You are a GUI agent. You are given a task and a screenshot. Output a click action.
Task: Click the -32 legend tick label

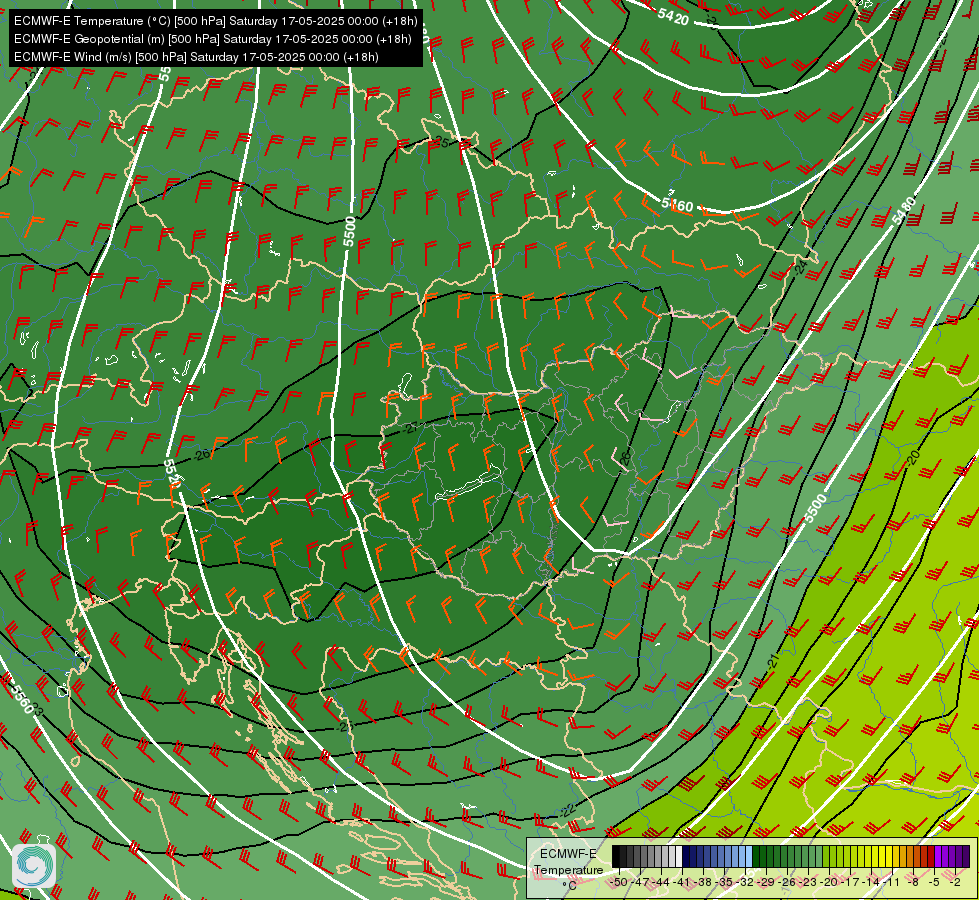click(x=744, y=882)
